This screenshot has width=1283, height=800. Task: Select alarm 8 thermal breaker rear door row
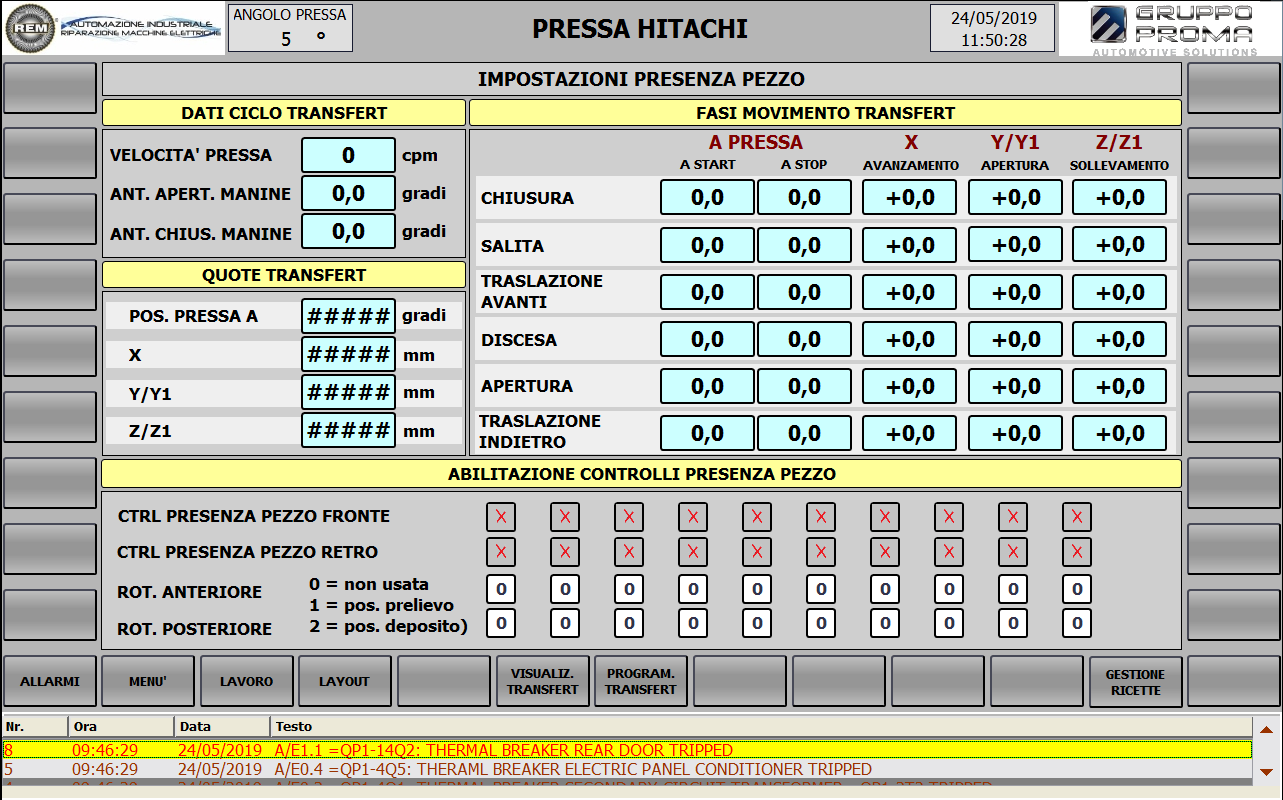point(627,750)
